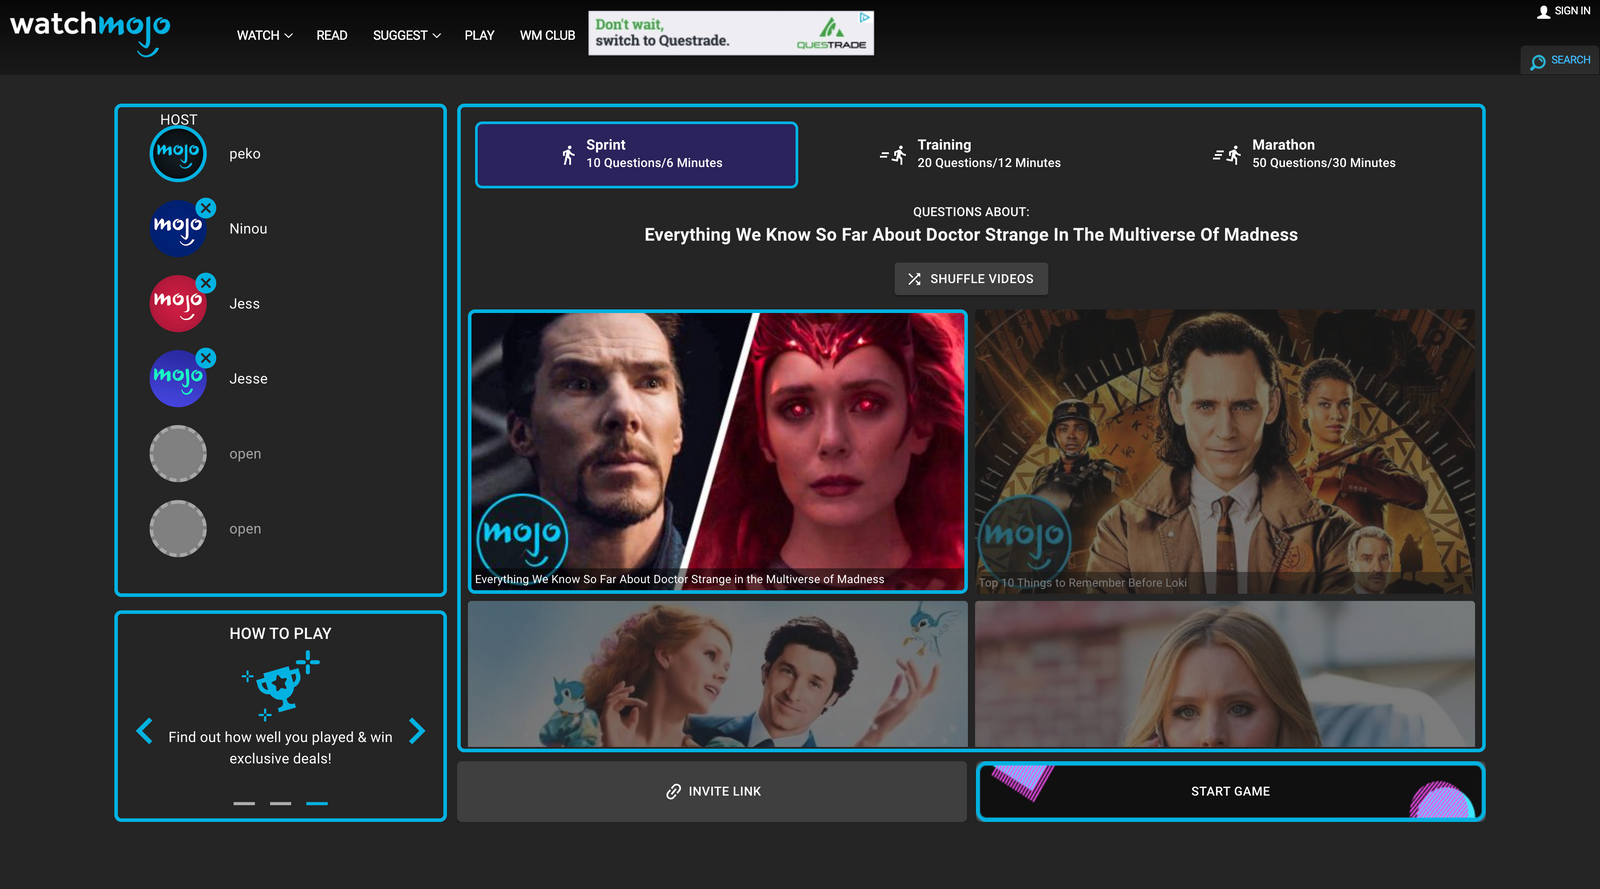Image resolution: width=1600 pixels, height=889 pixels.
Task: Remove player Ninou with the X icon
Action: pyautogui.click(x=206, y=208)
